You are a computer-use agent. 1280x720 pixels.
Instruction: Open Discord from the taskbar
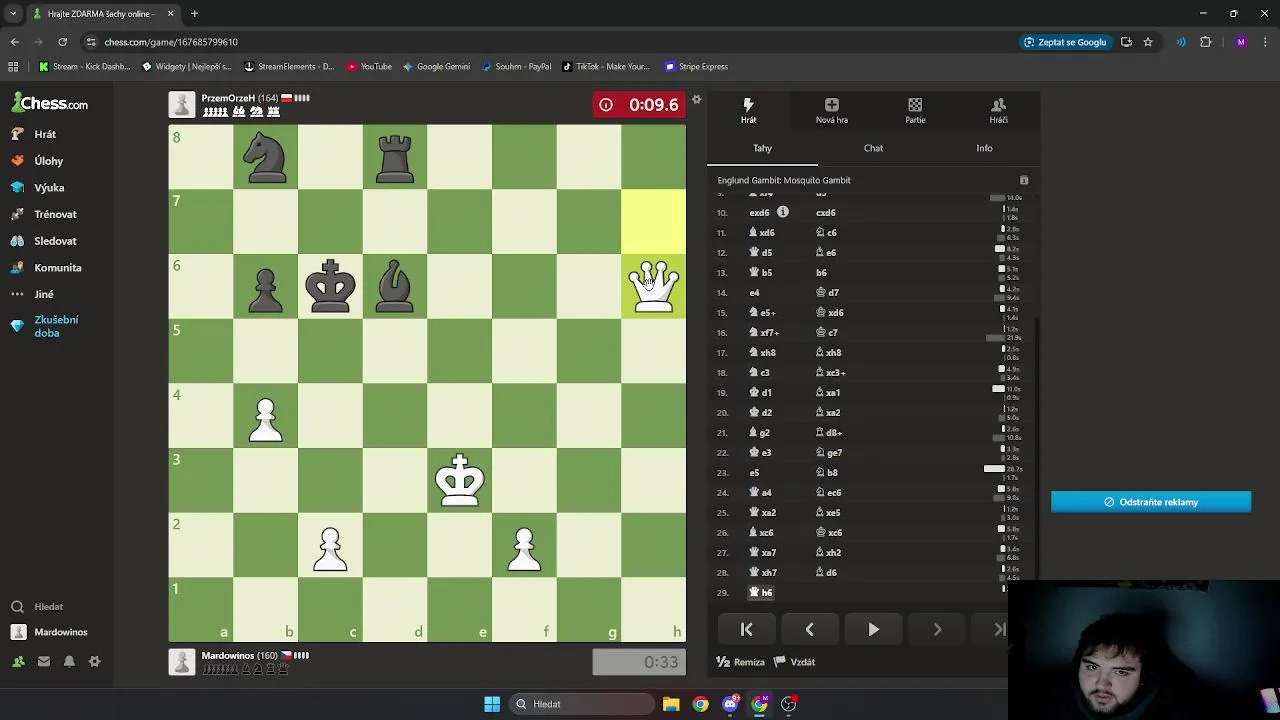click(x=730, y=704)
